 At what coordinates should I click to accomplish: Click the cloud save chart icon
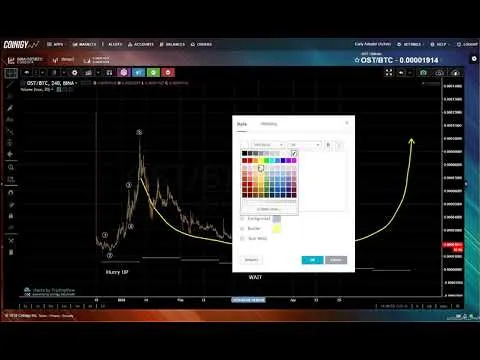point(439,73)
